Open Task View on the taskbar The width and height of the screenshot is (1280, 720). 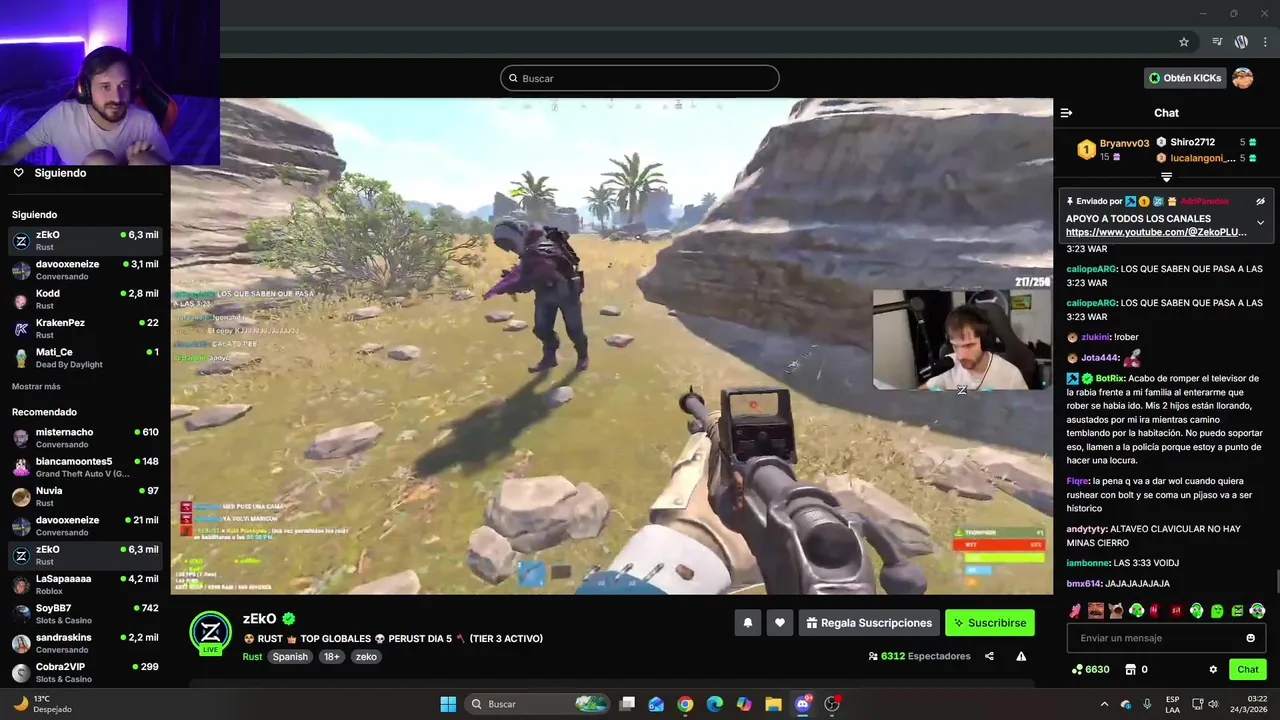click(627, 704)
